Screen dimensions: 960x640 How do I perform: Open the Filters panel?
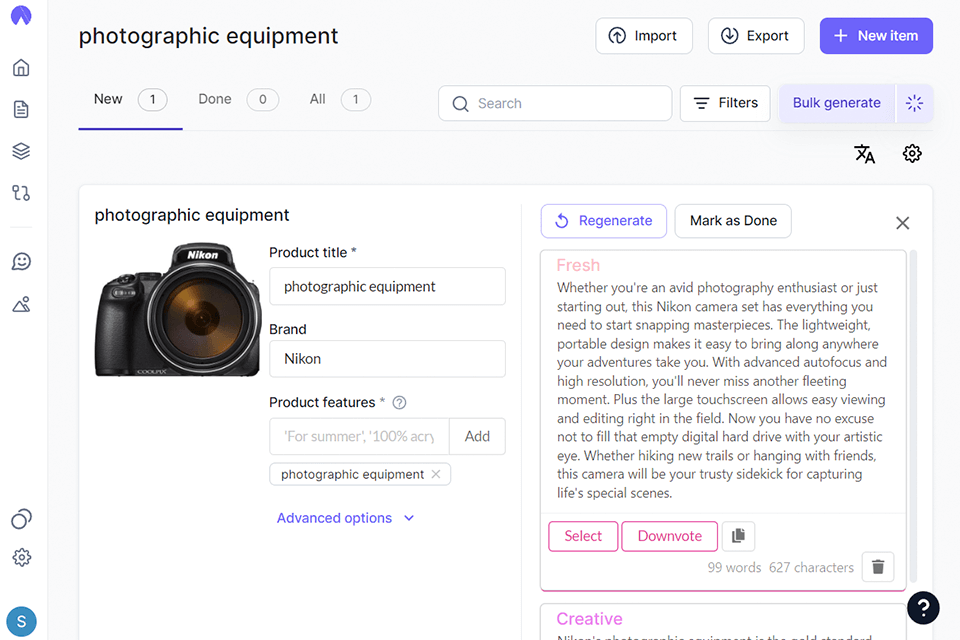tap(725, 103)
